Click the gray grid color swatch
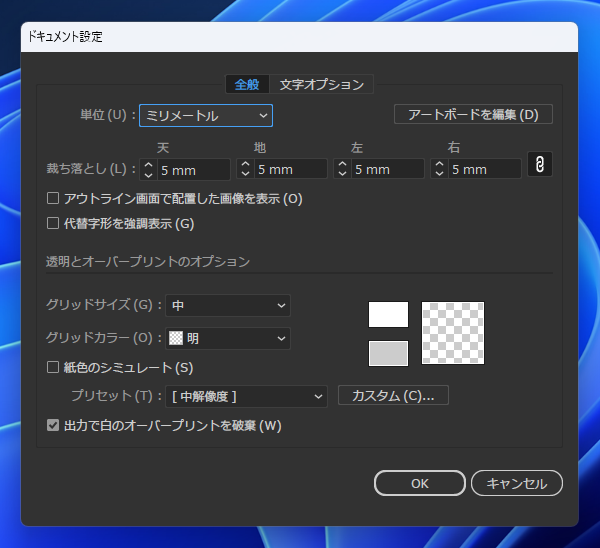 point(388,354)
